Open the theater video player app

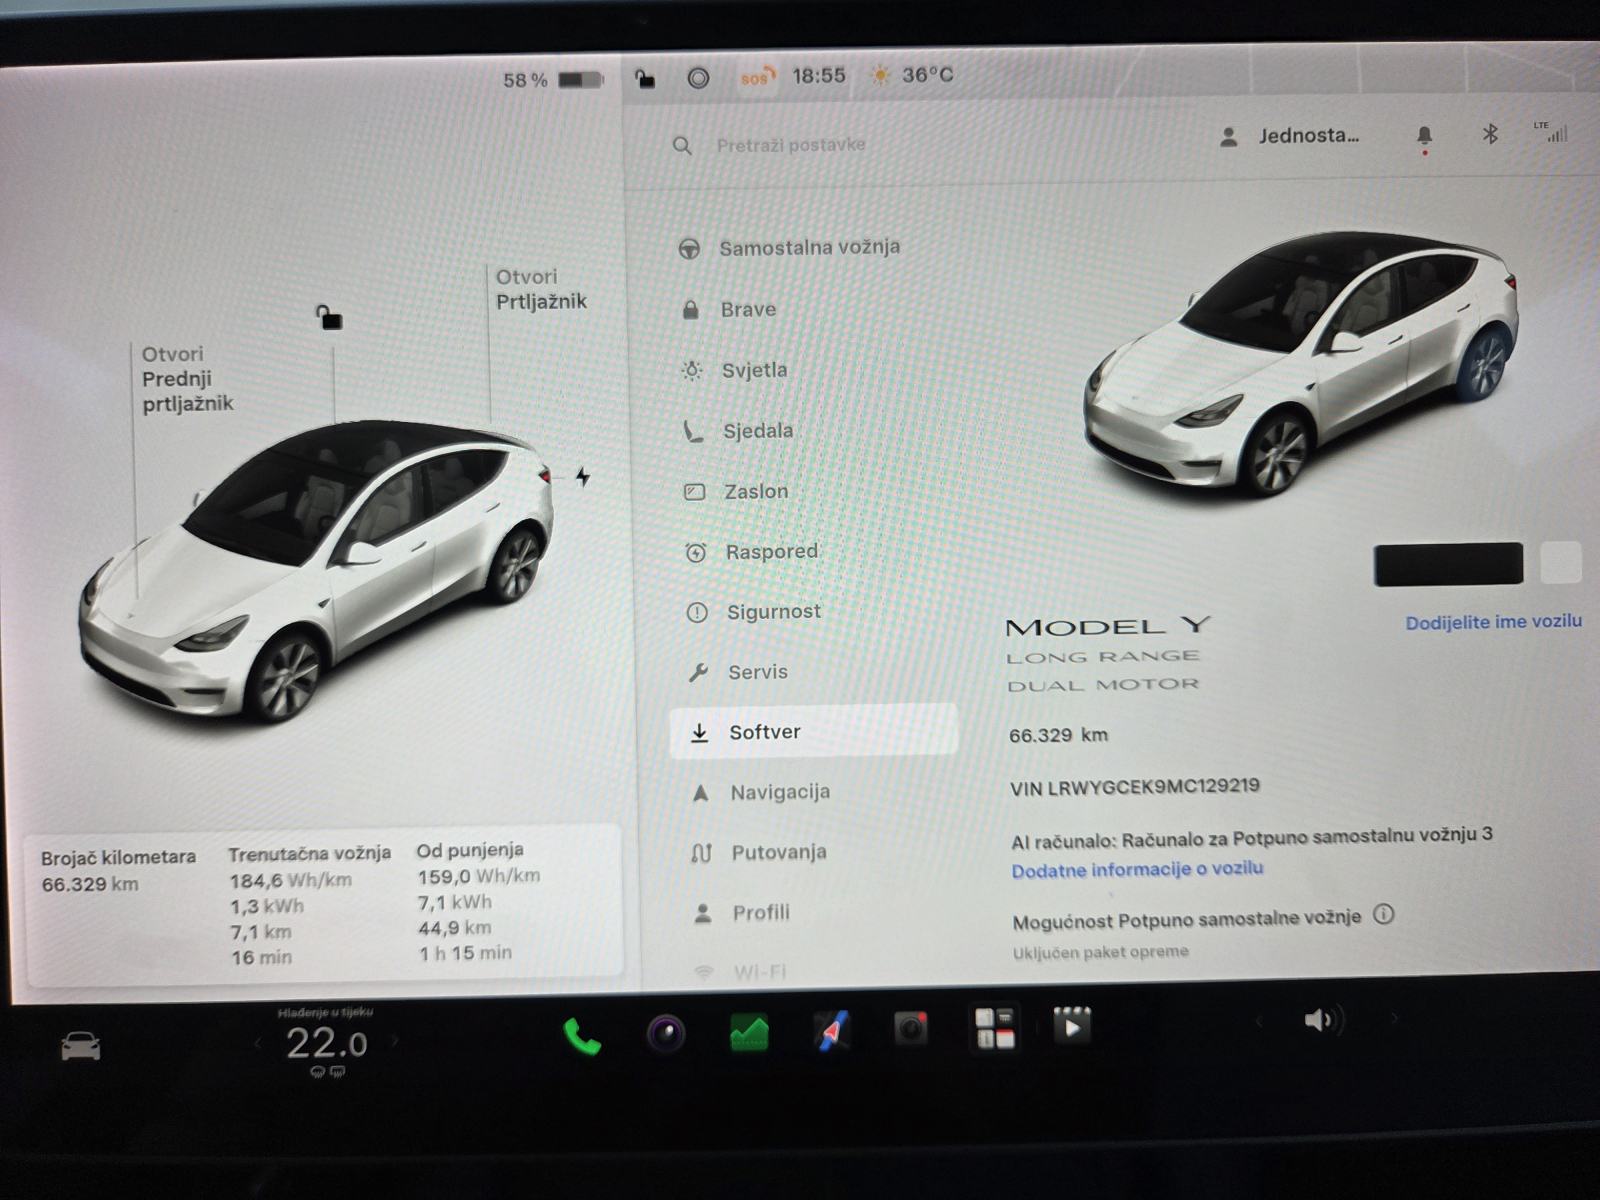point(1071,1026)
